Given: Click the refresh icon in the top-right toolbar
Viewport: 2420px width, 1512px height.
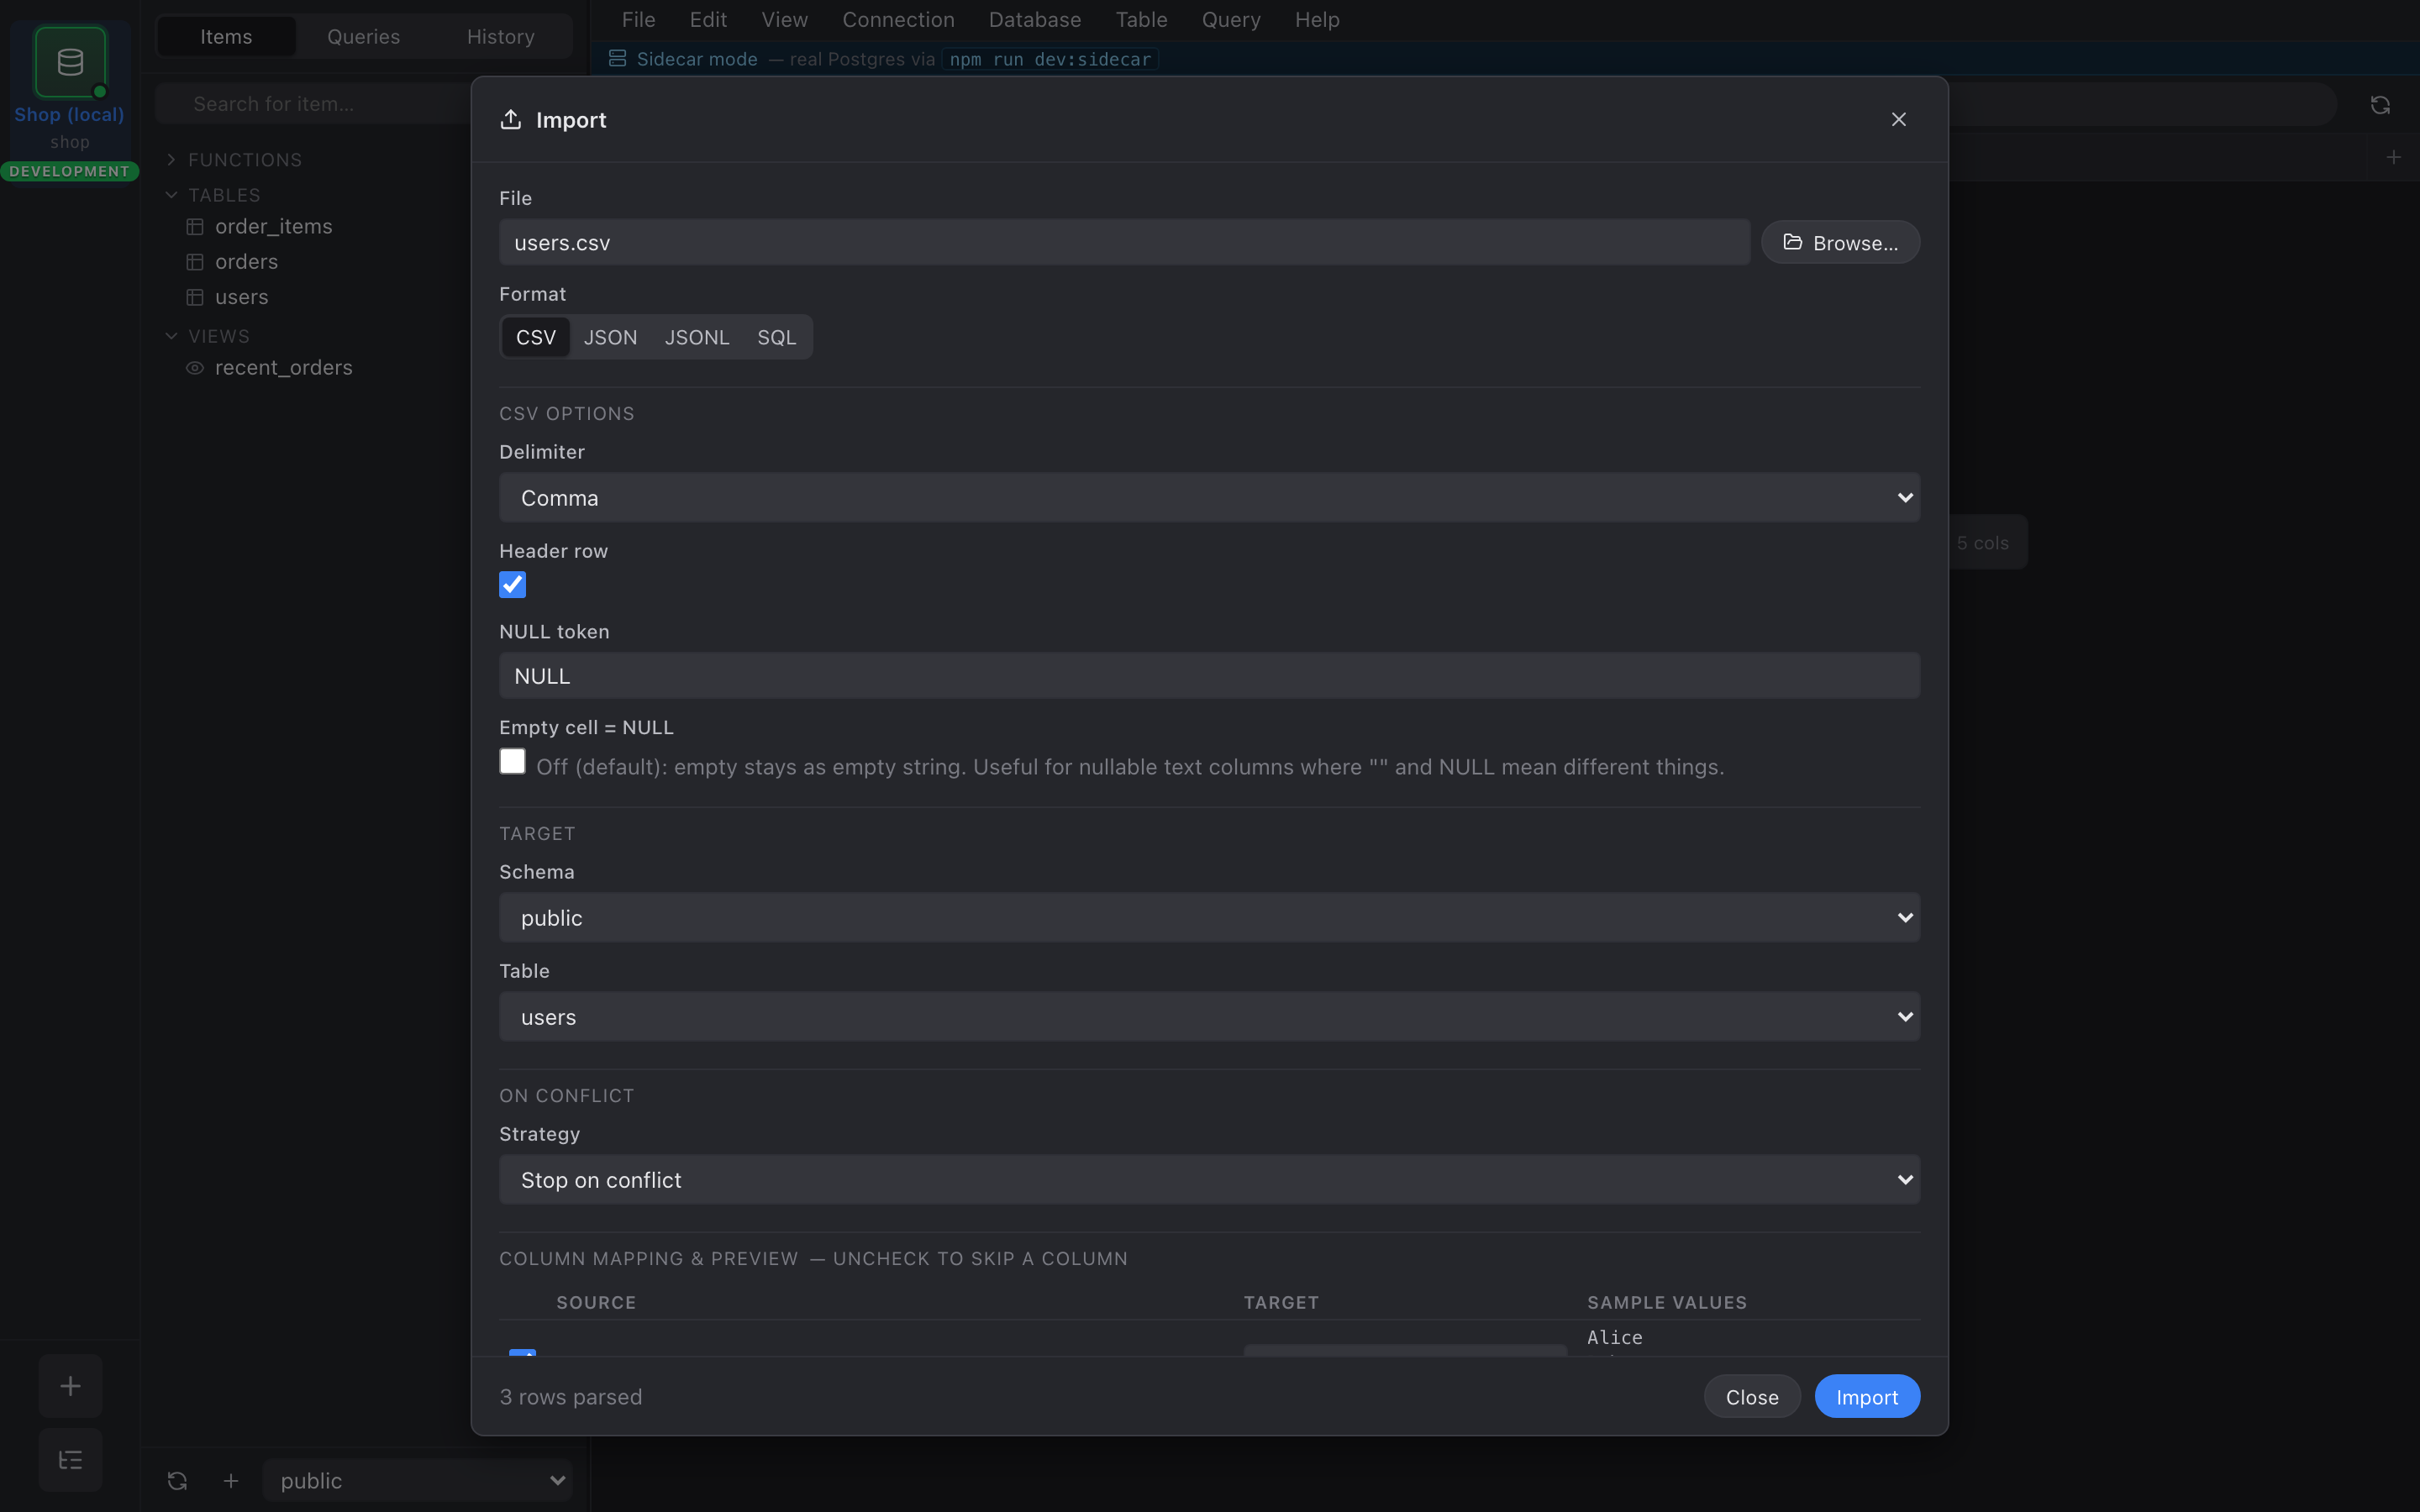Looking at the screenshot, I should click(x=2380, y=105).
